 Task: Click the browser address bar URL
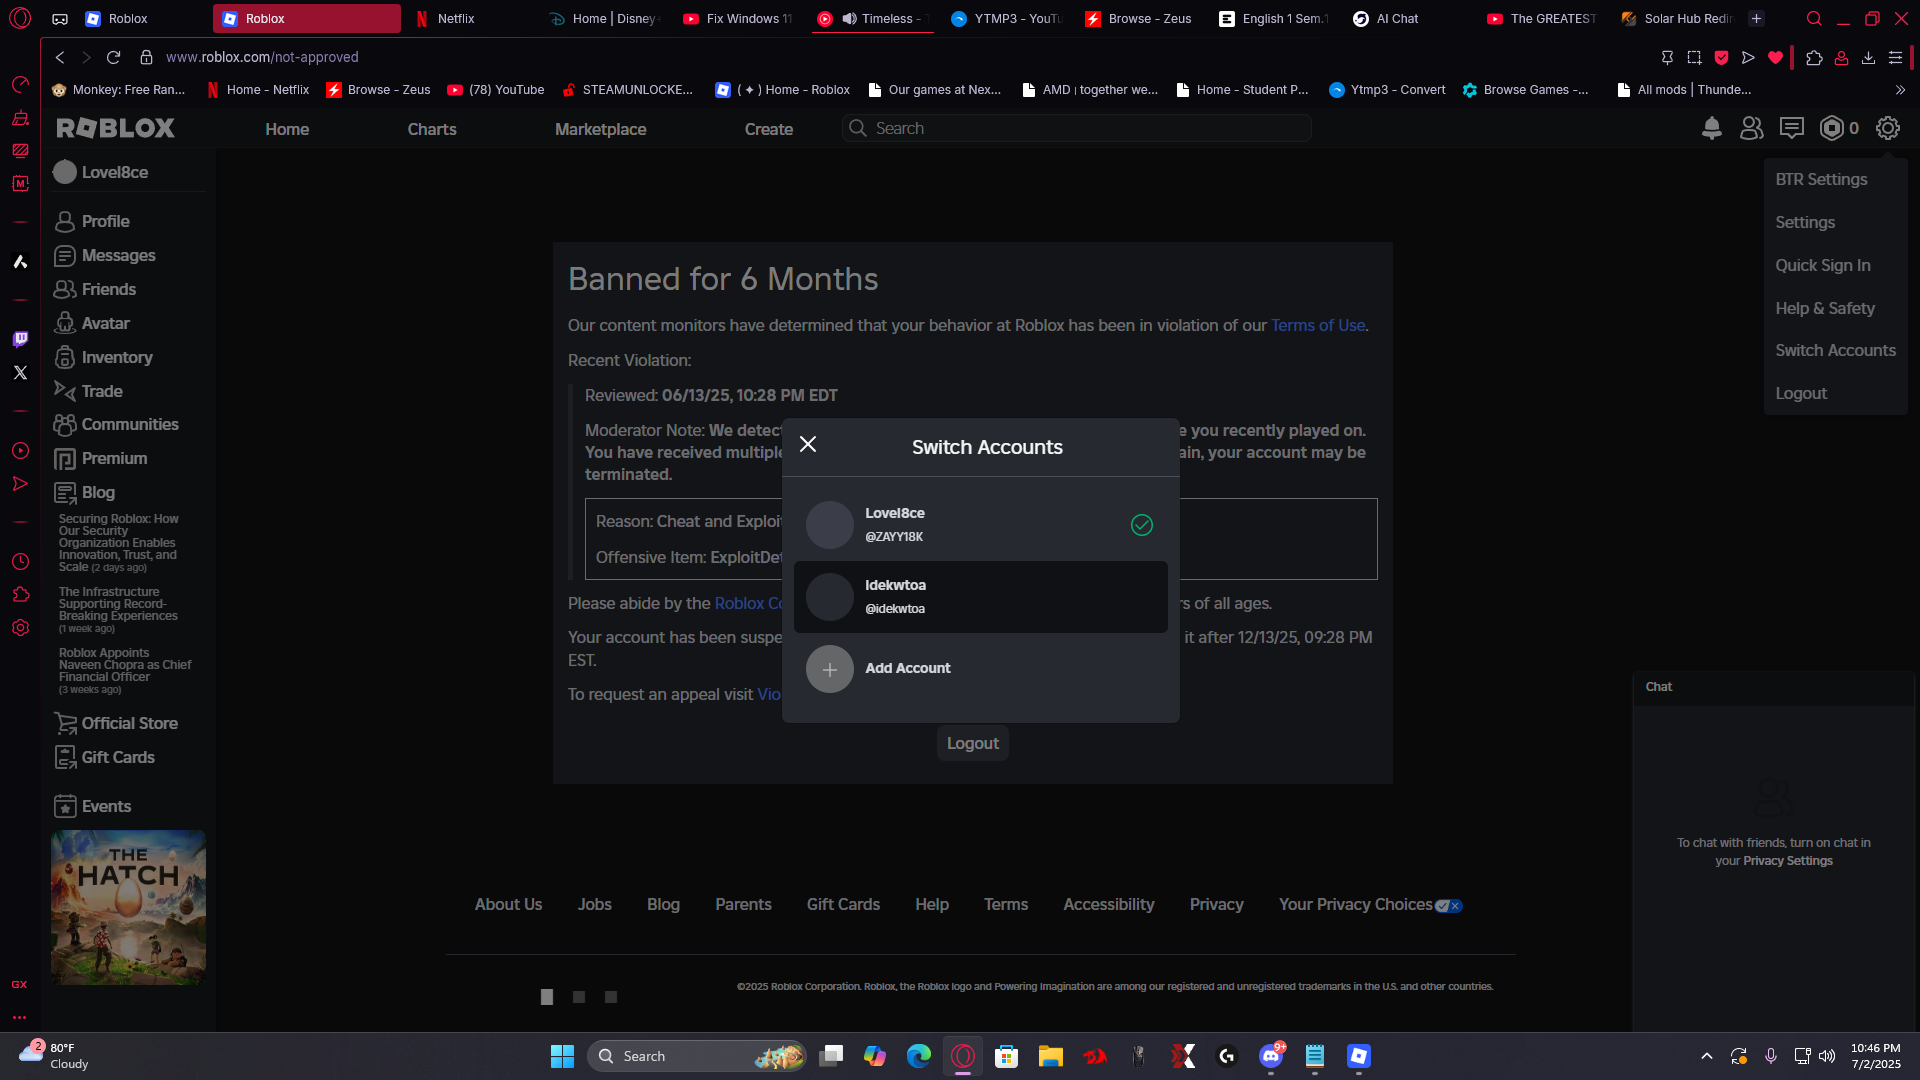tap(262, 57)
